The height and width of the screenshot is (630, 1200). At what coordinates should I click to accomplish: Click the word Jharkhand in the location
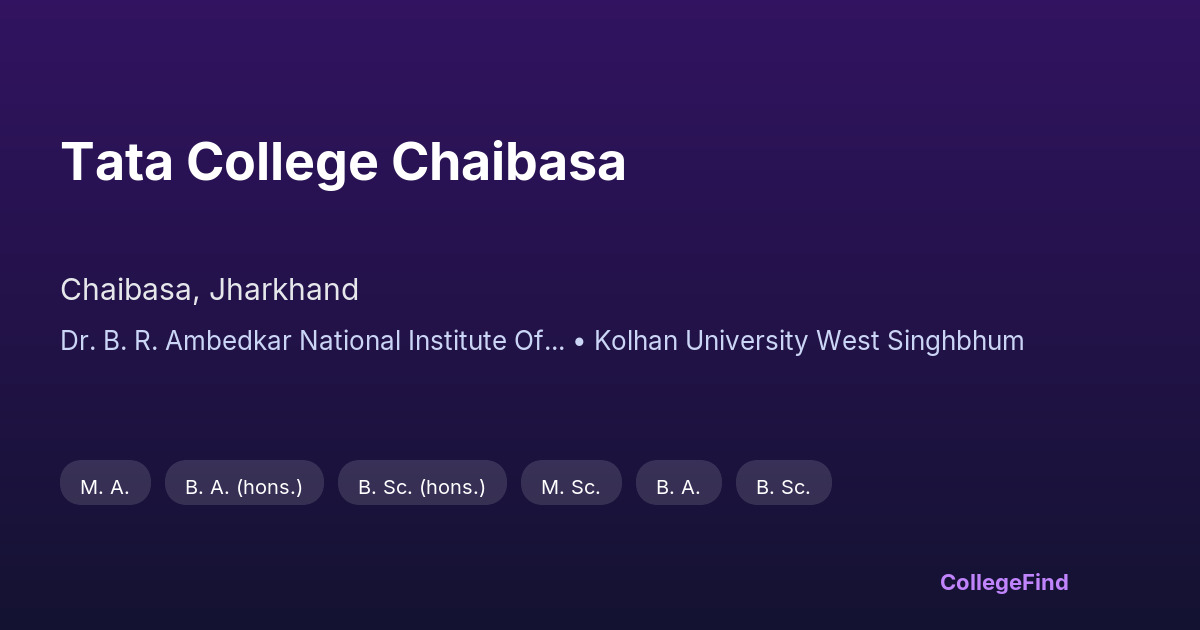pos(284,290)
